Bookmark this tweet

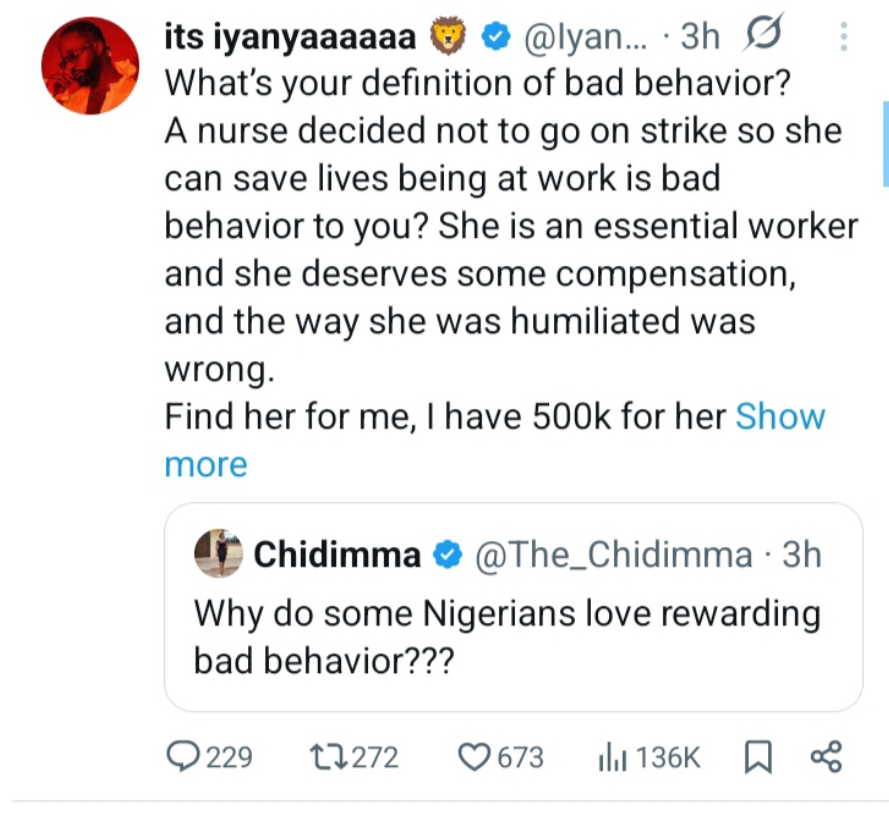click(x=759, y=758)
